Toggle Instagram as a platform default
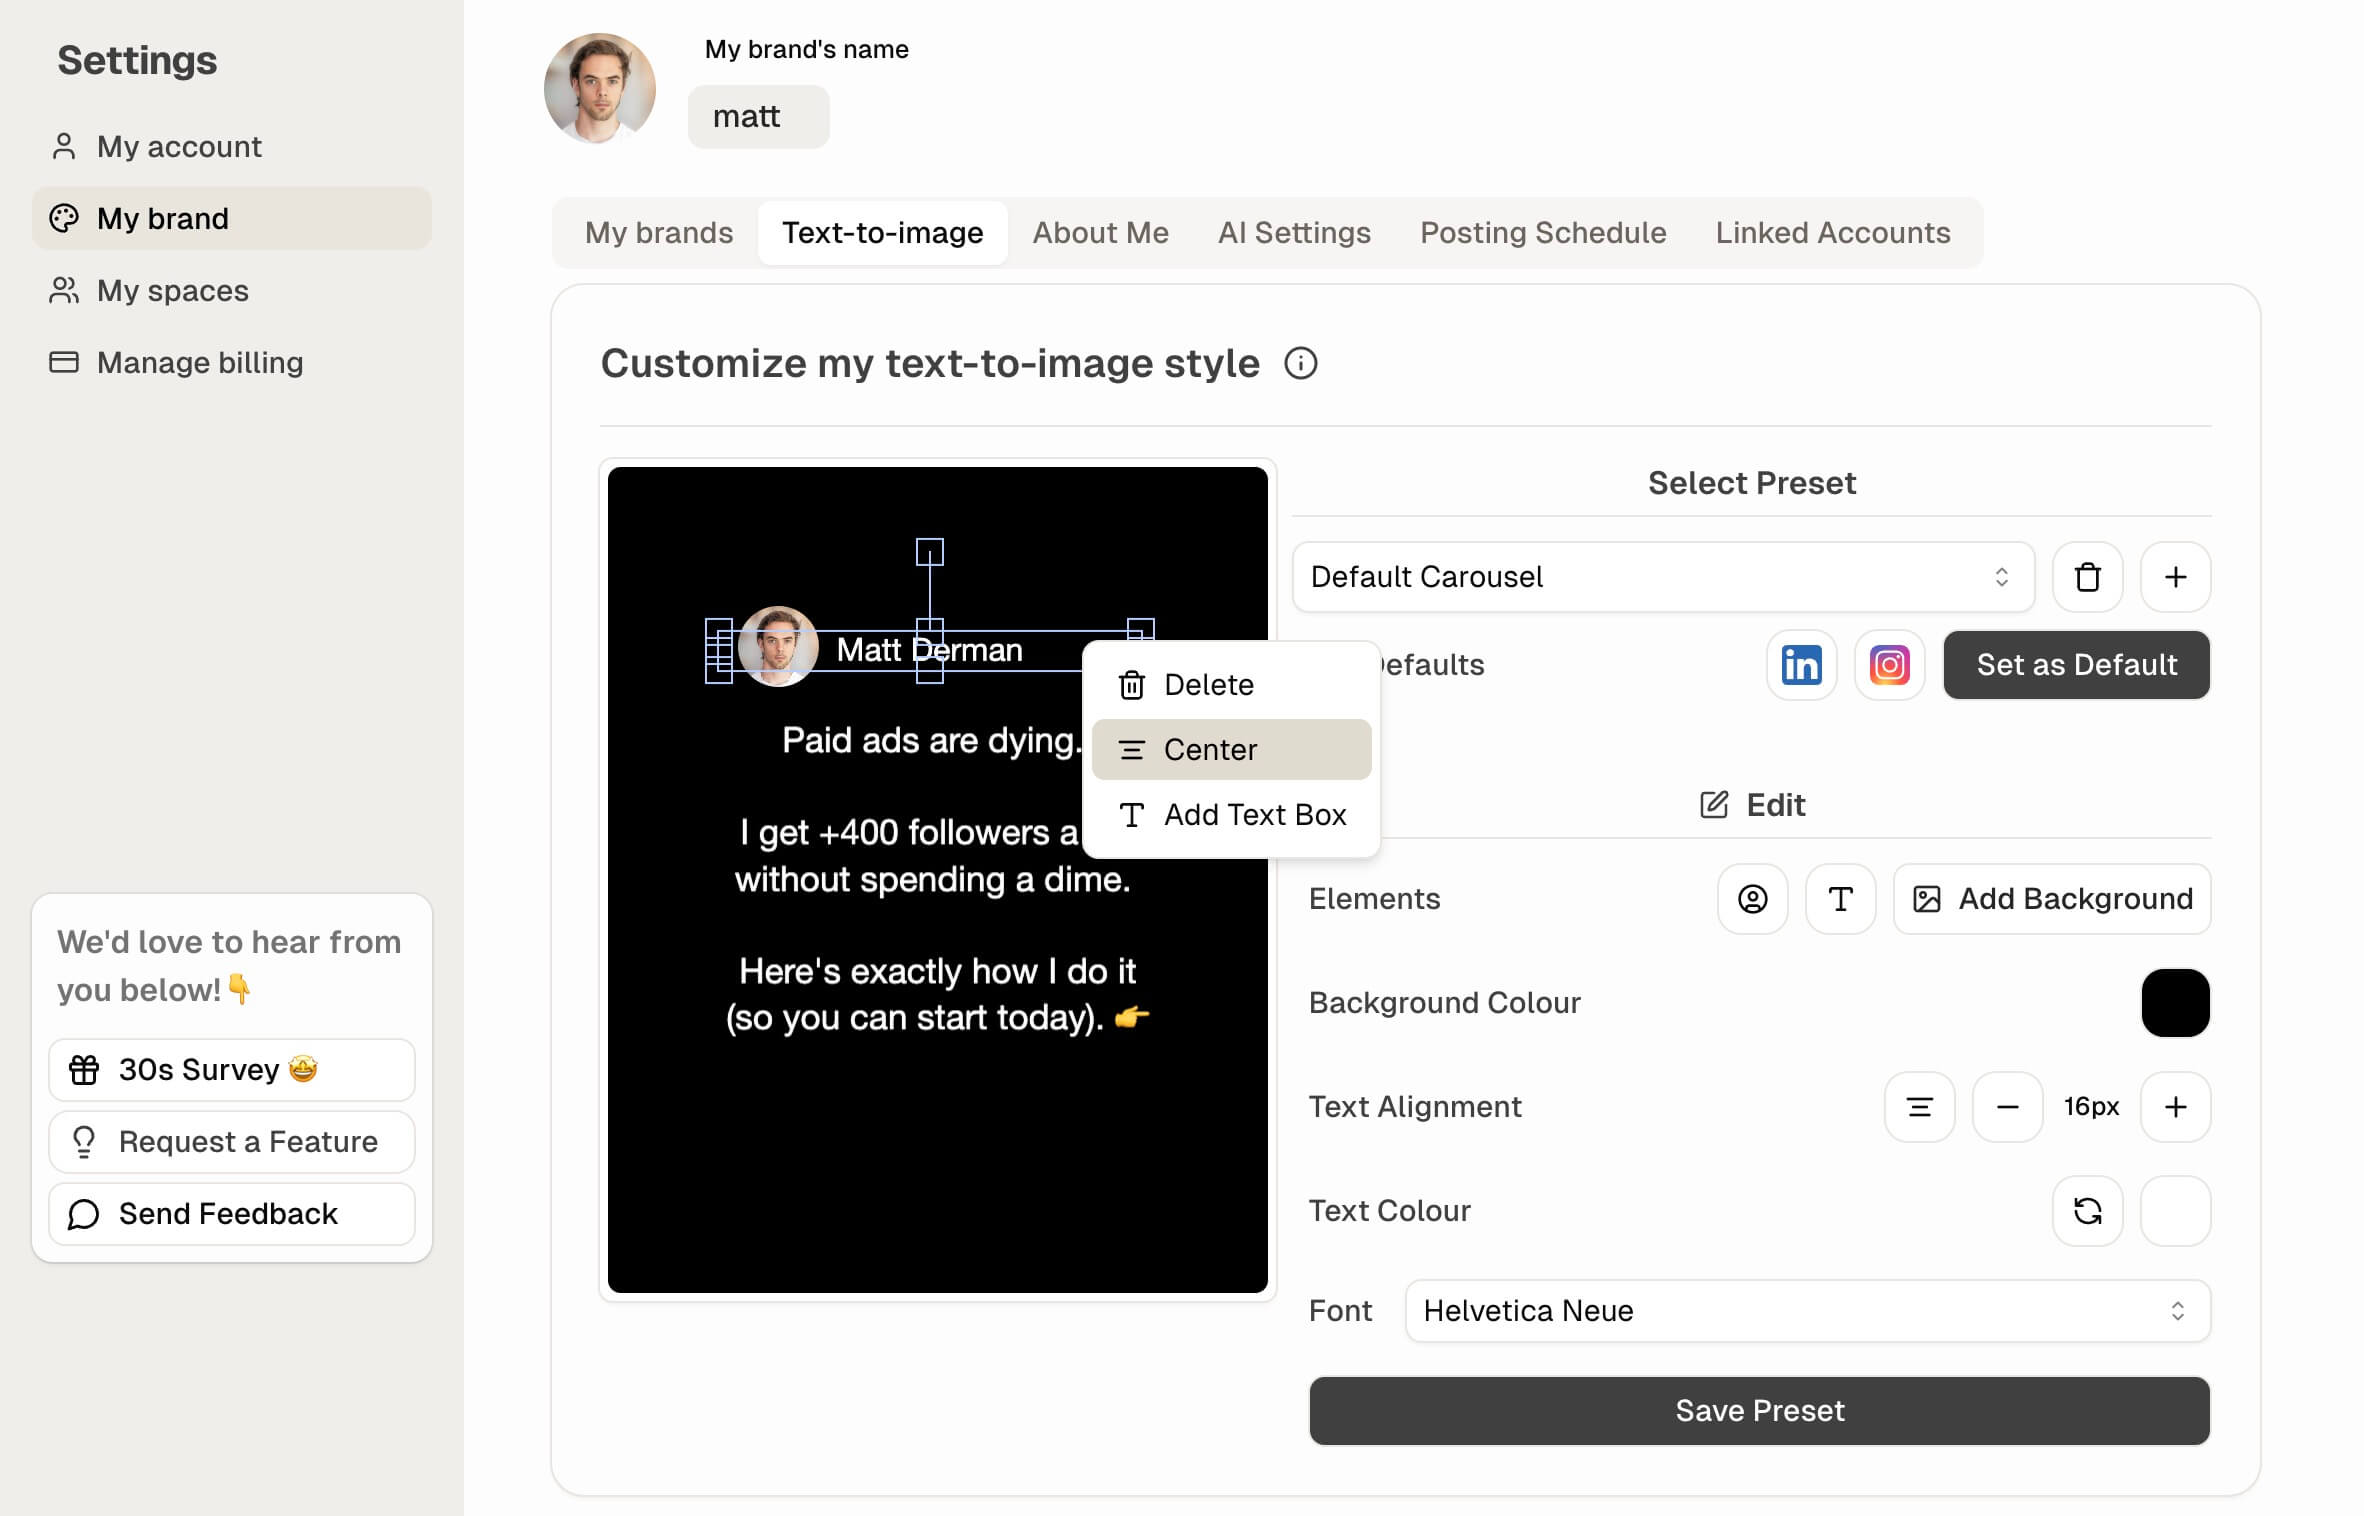 tap(1889, 665)
